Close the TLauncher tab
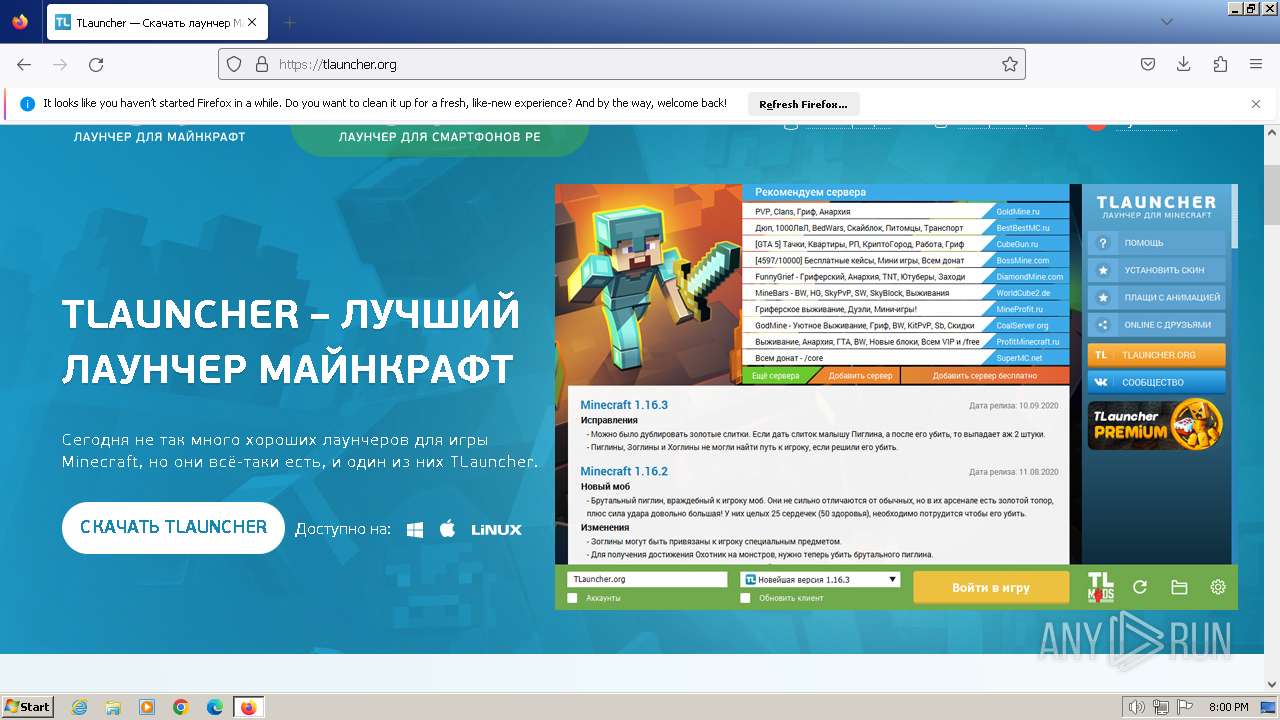Image resolution: width=1280 pixels, height=720 pixels. click(254, 22)
